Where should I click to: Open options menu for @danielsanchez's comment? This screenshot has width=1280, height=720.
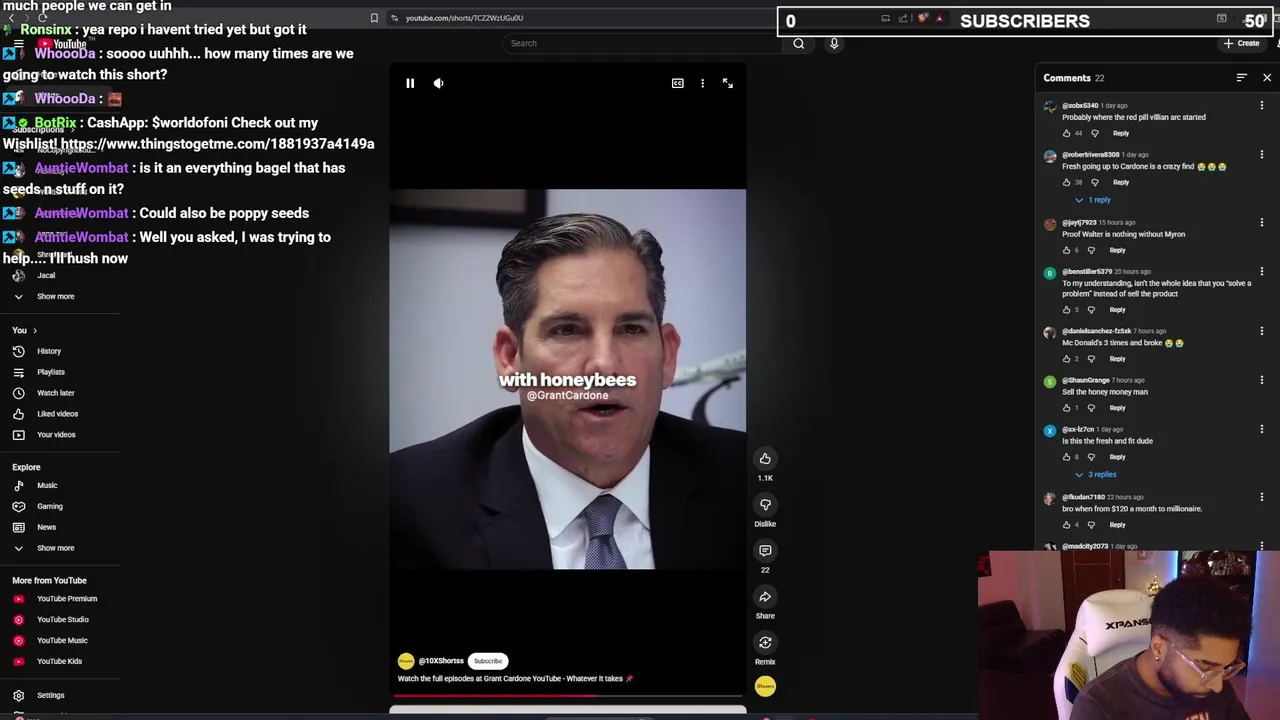coord(1262,331)
